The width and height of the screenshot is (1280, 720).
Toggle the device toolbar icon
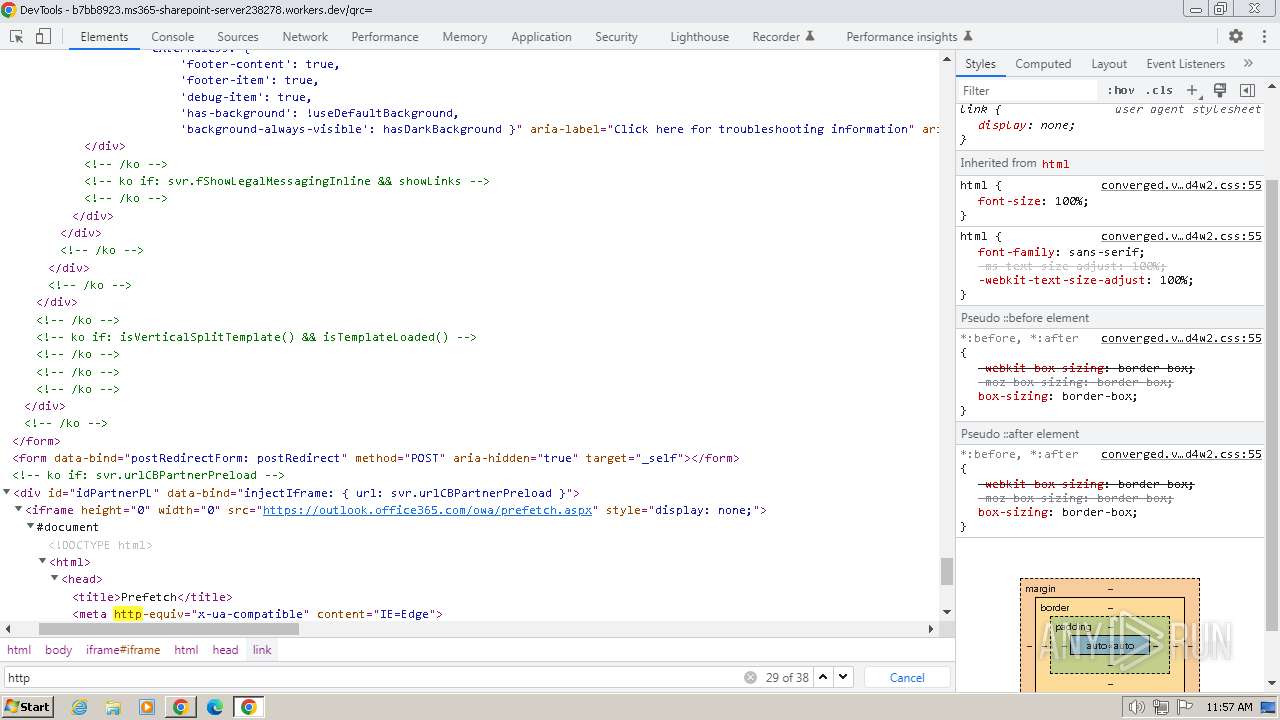coord(43,36)
